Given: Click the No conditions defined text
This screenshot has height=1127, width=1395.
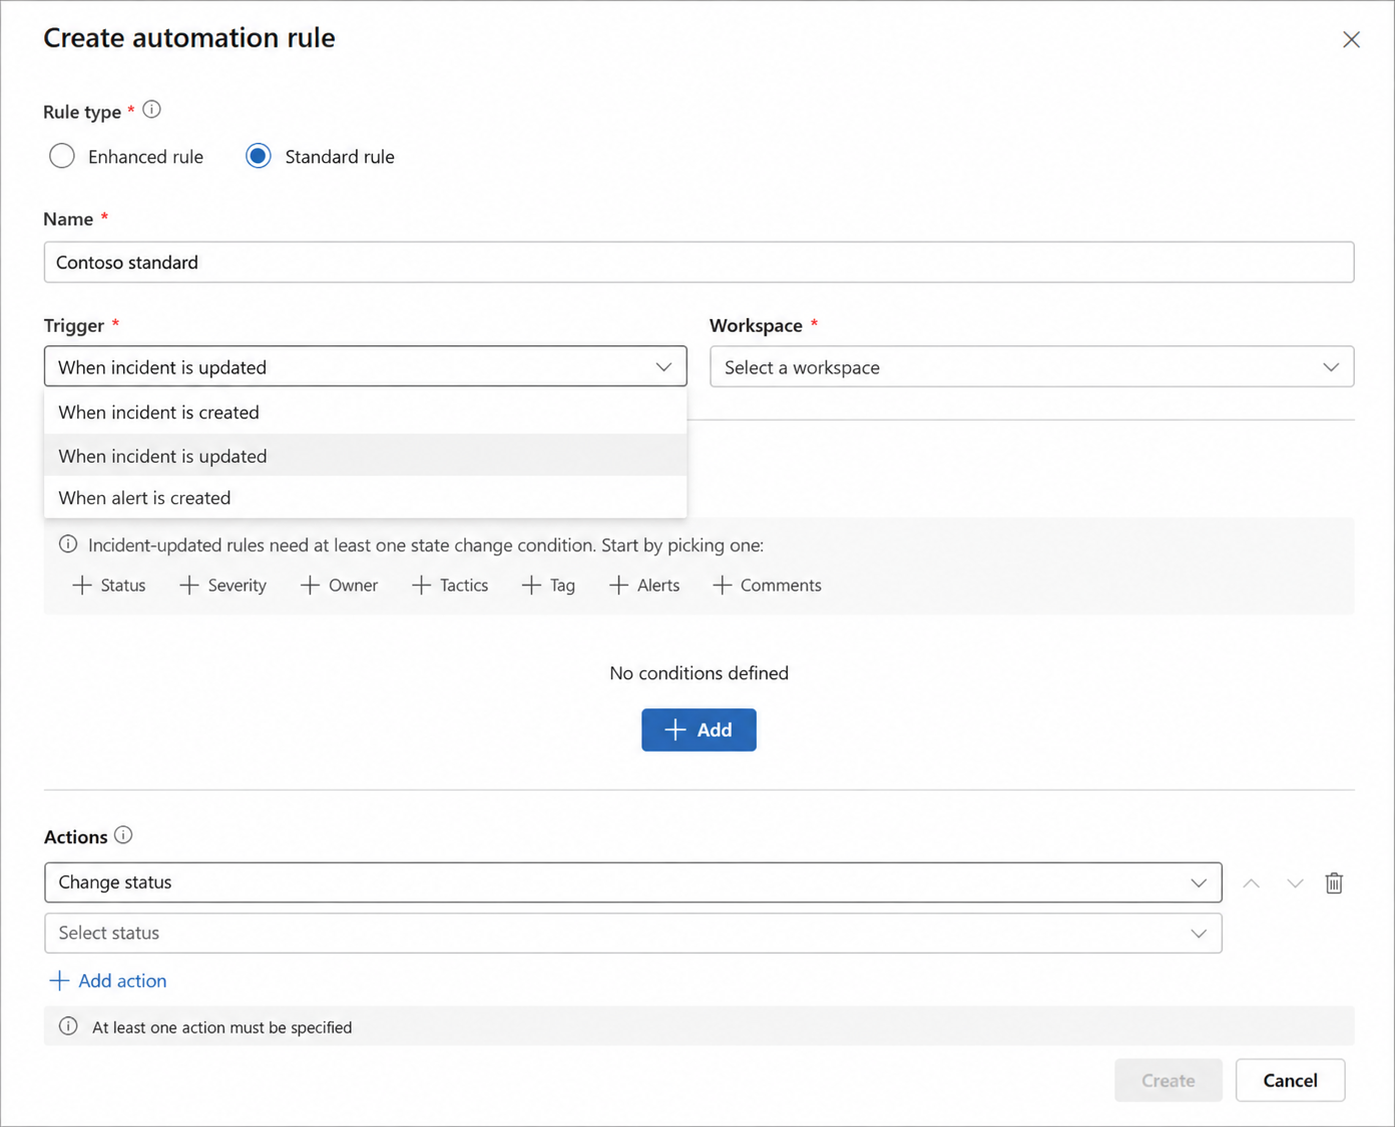Looking at the screenshot, I should pos(699,673).
